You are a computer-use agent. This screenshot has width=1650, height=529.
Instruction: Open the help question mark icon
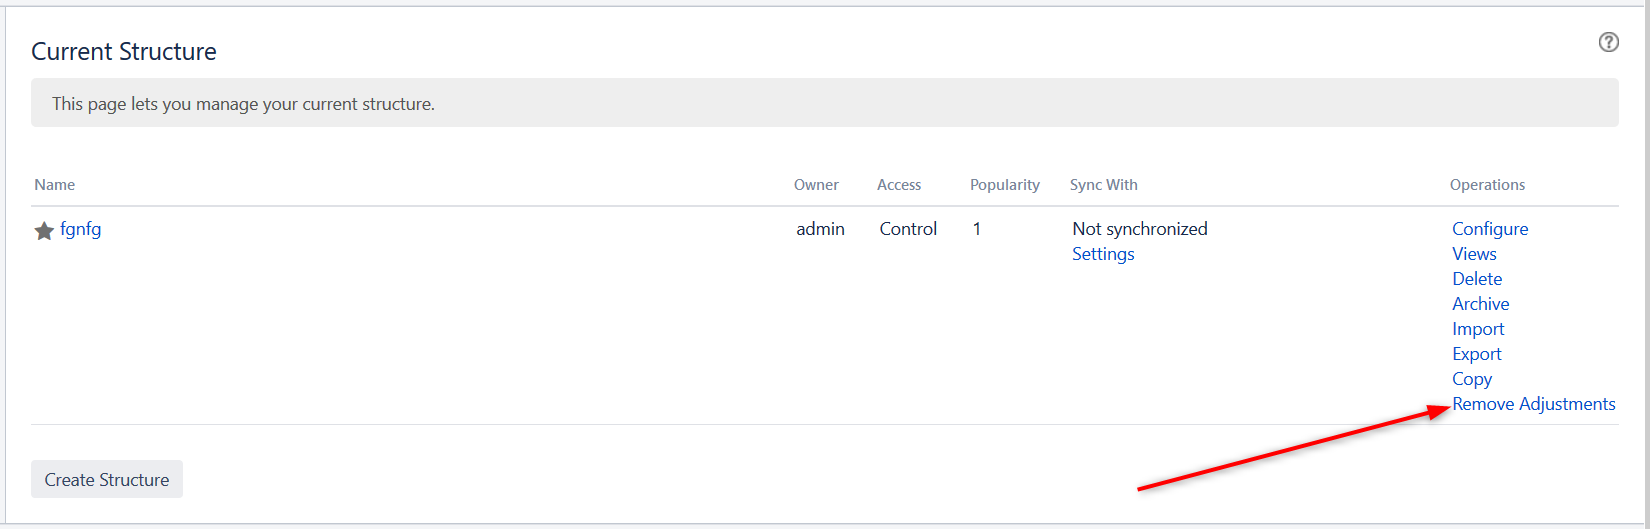coord(1608,42)
